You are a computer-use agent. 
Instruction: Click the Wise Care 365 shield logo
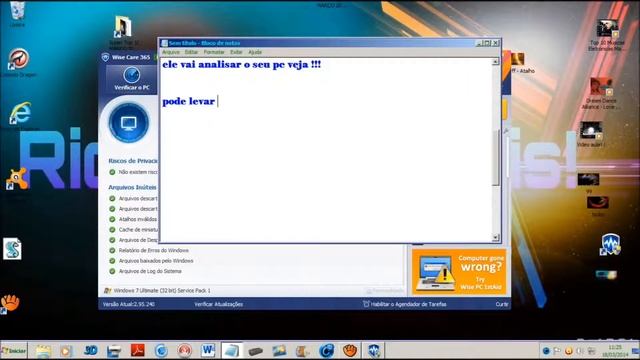105,58
